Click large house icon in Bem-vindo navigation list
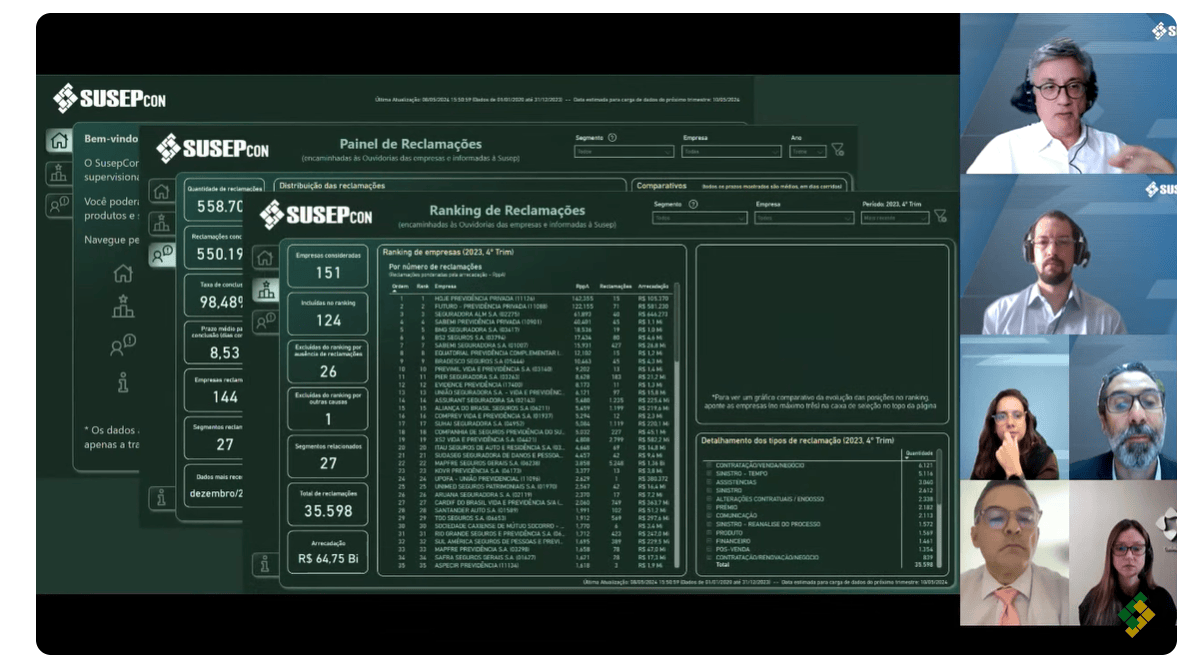The image size is (1189, 666). click(123, 273)
